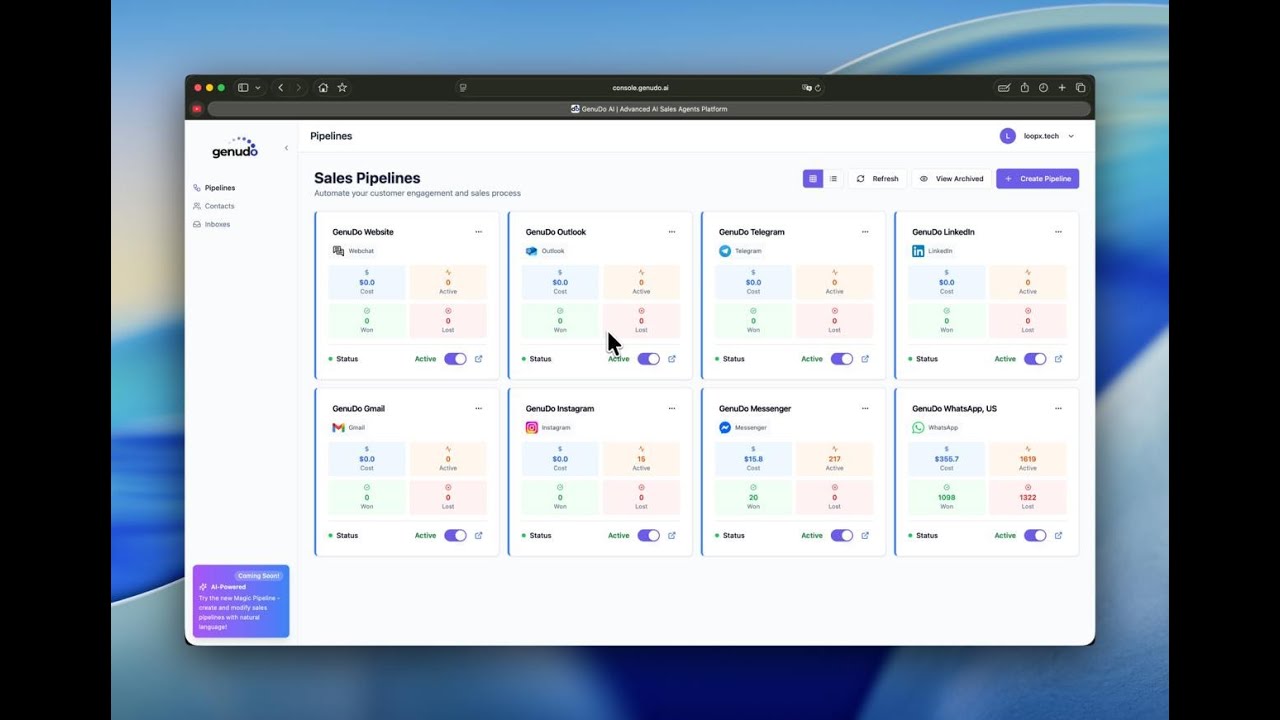Click the Messenger channel icon

pyautogui.click(x=725, y=427)
